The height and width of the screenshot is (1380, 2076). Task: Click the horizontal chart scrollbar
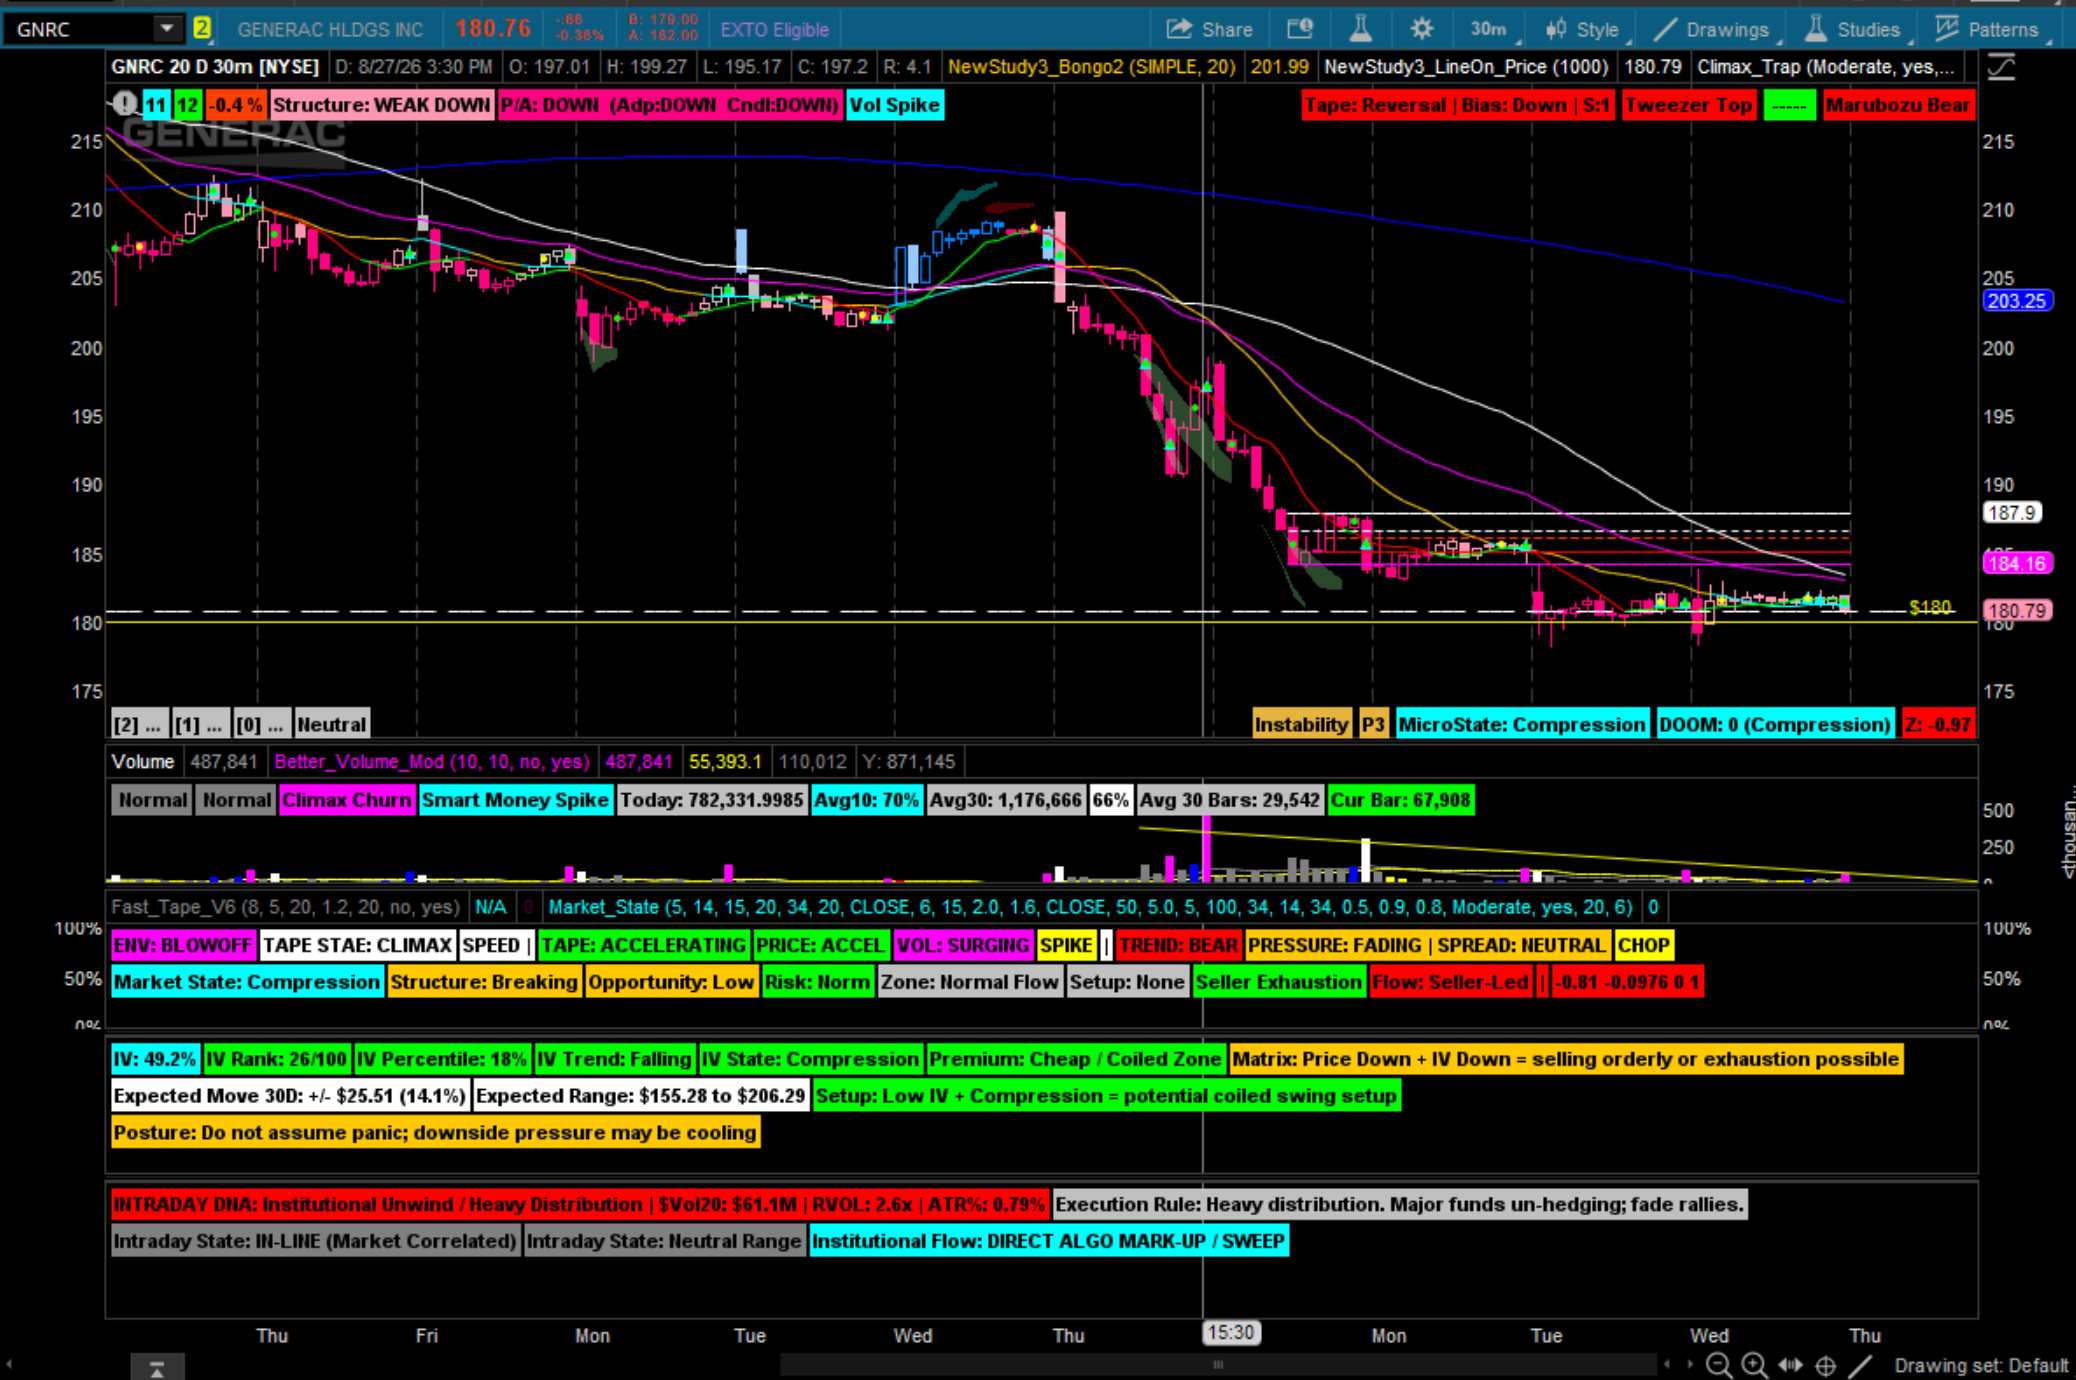tap(1217, 1365)
